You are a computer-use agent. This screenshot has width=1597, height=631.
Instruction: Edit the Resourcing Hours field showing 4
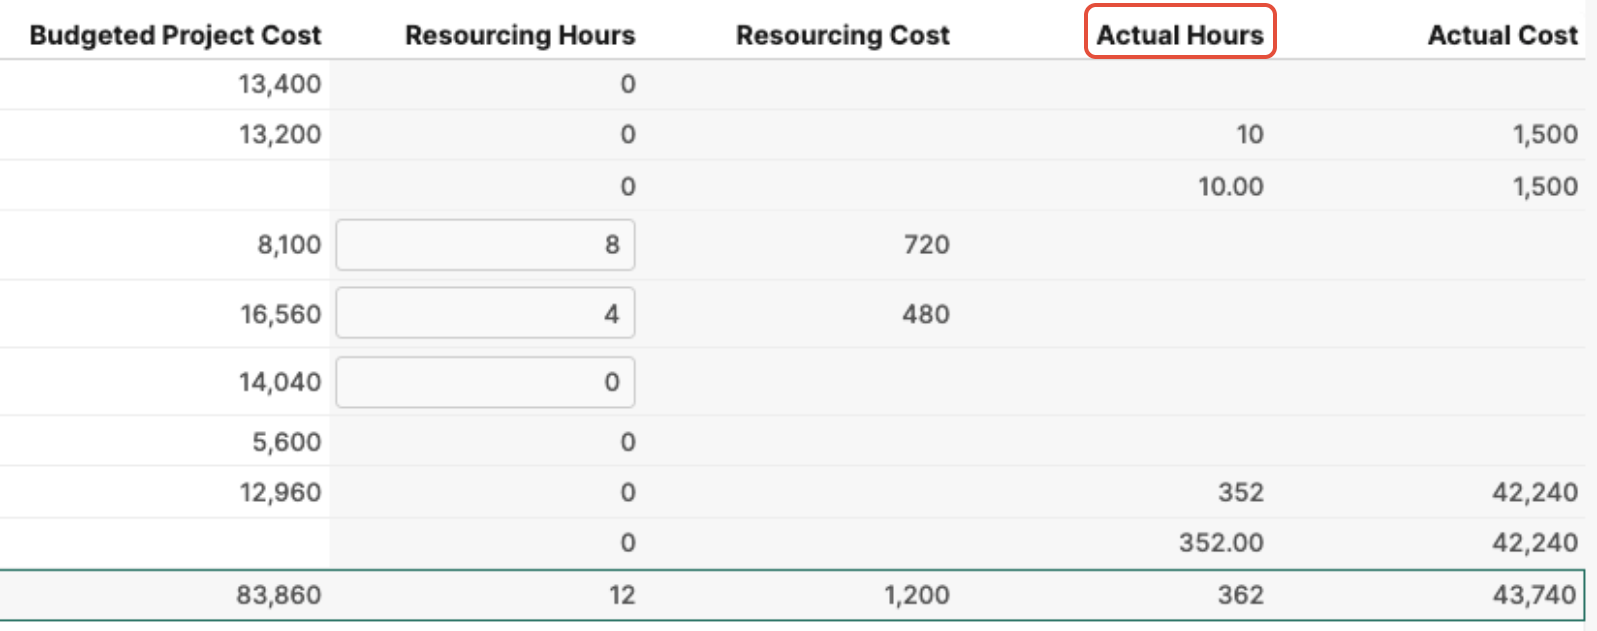click(485, 314)
